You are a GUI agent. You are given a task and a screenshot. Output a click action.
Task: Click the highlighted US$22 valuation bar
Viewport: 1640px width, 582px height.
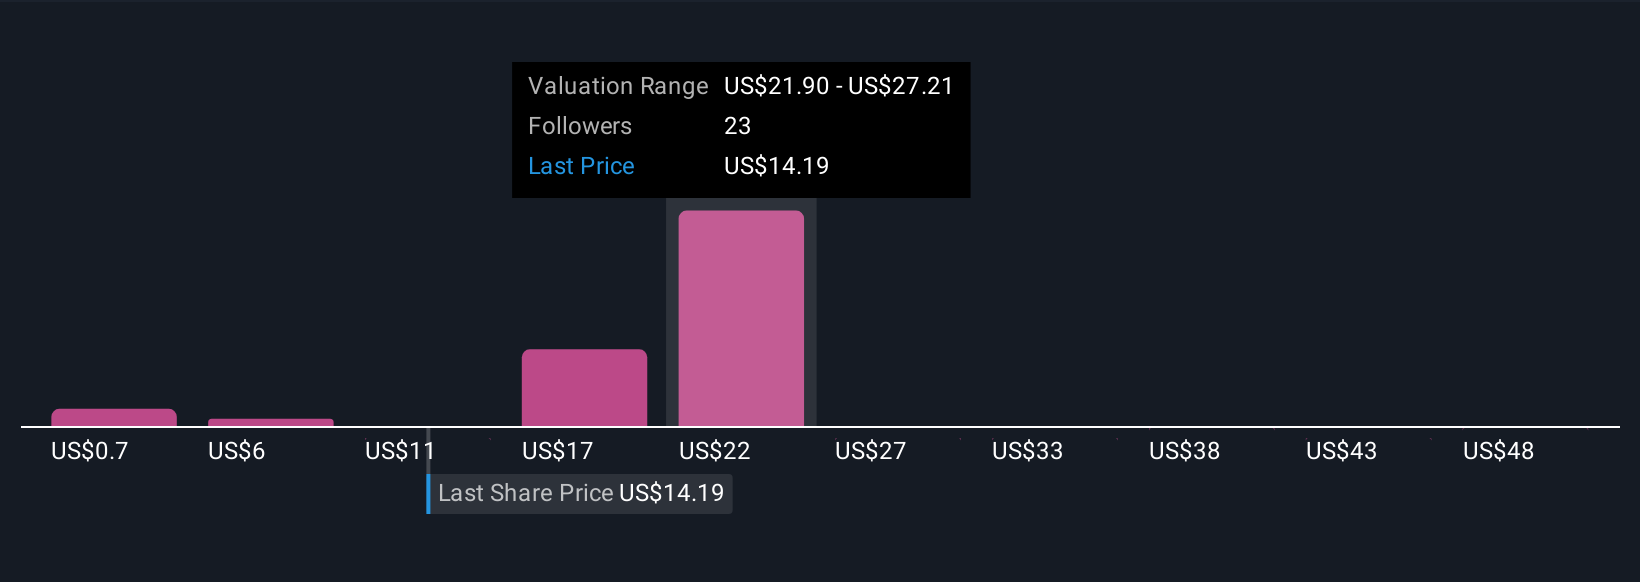coord(741,318)
